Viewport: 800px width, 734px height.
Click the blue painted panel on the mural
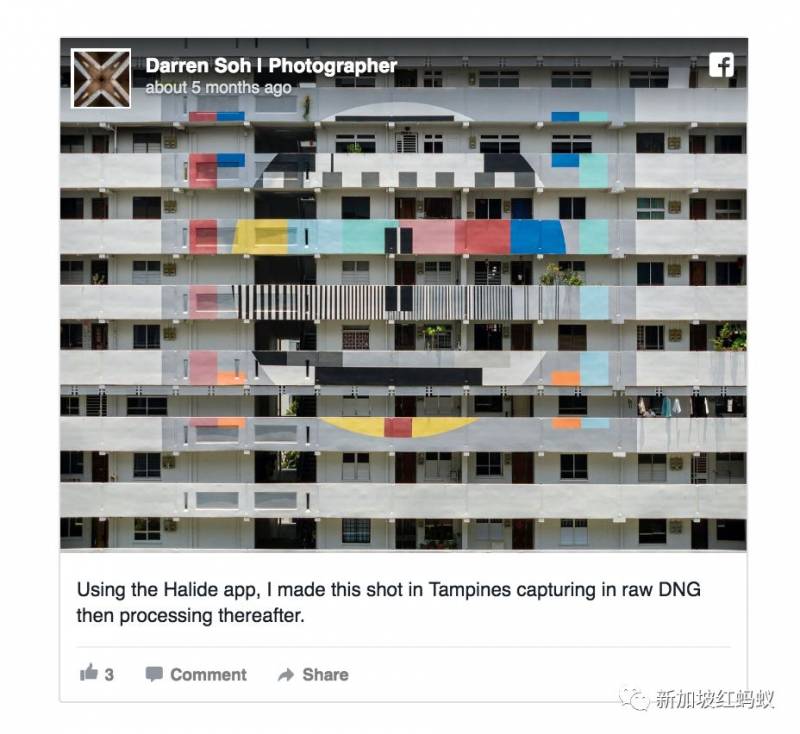(x=538, y=237)
